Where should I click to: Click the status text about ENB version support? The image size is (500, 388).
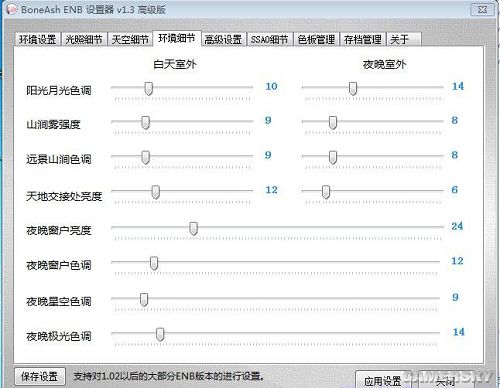[x=169, y=376]
